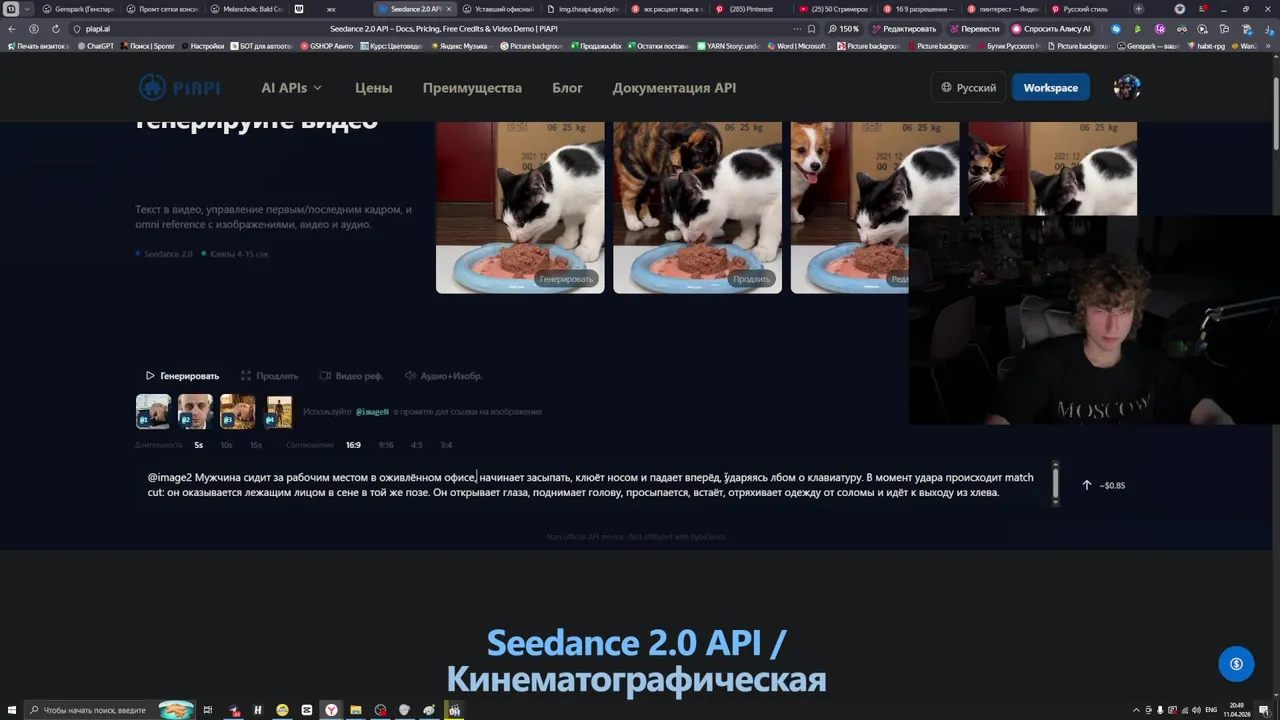Image resolution: width=1280 pixels, height=720 pixels.
Task: Select the Продлить mode tab
Action: click(x=269, y=376)
